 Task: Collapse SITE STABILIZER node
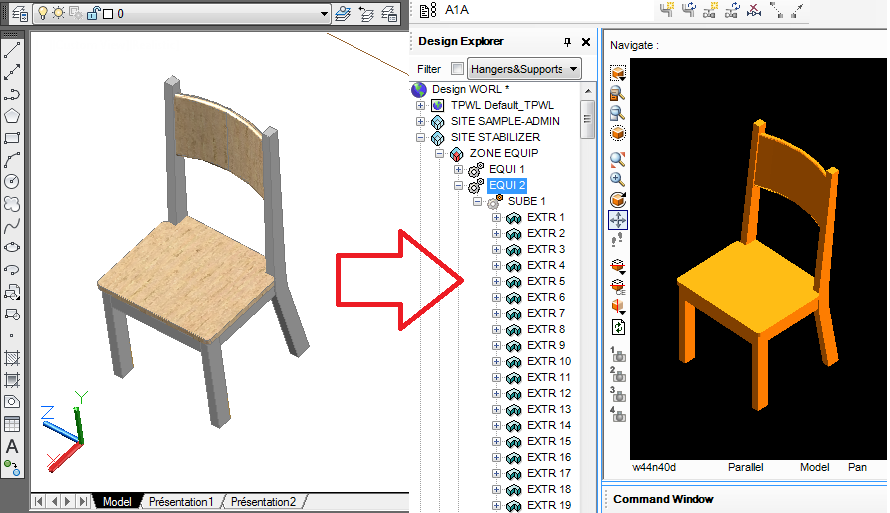point(421,137)
